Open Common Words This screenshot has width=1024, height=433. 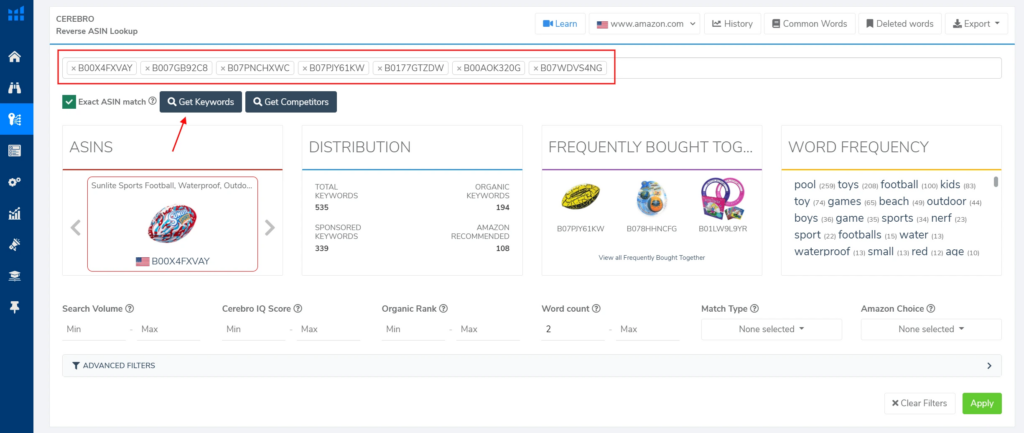point(809,24)
